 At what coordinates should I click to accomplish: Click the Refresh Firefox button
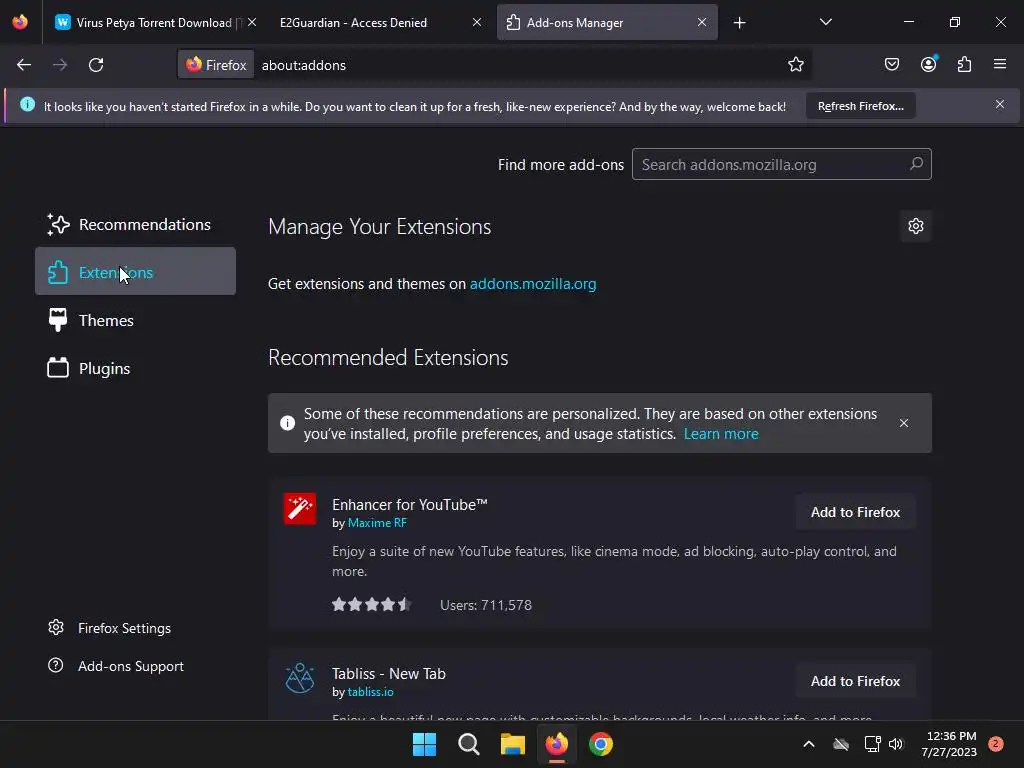point(860,106)
